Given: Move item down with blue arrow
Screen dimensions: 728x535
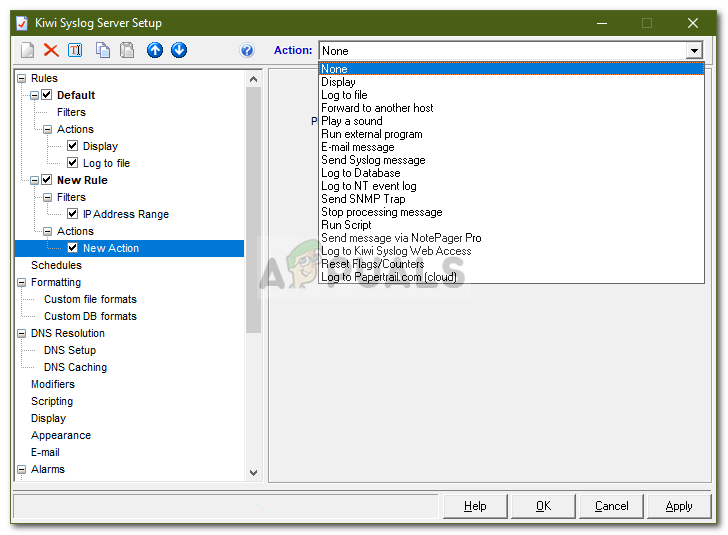Looking at the screenshot, I should pos(179,50).
